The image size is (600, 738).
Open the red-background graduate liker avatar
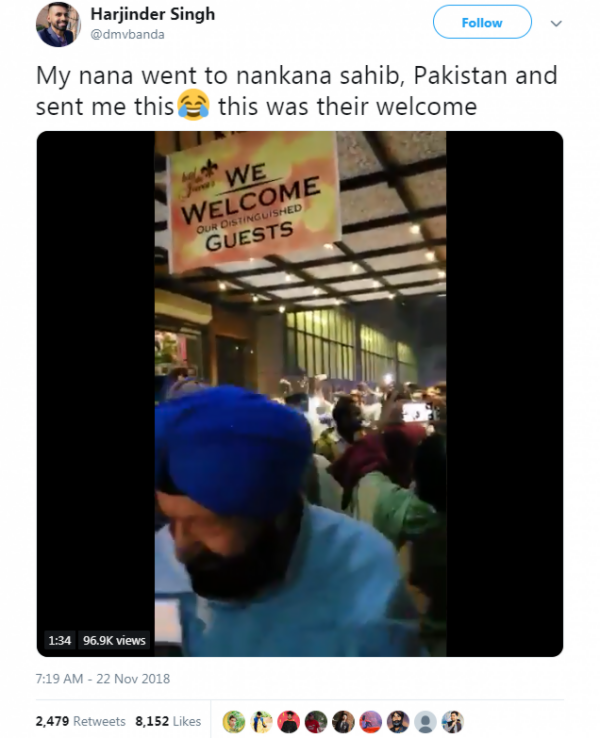288,722
